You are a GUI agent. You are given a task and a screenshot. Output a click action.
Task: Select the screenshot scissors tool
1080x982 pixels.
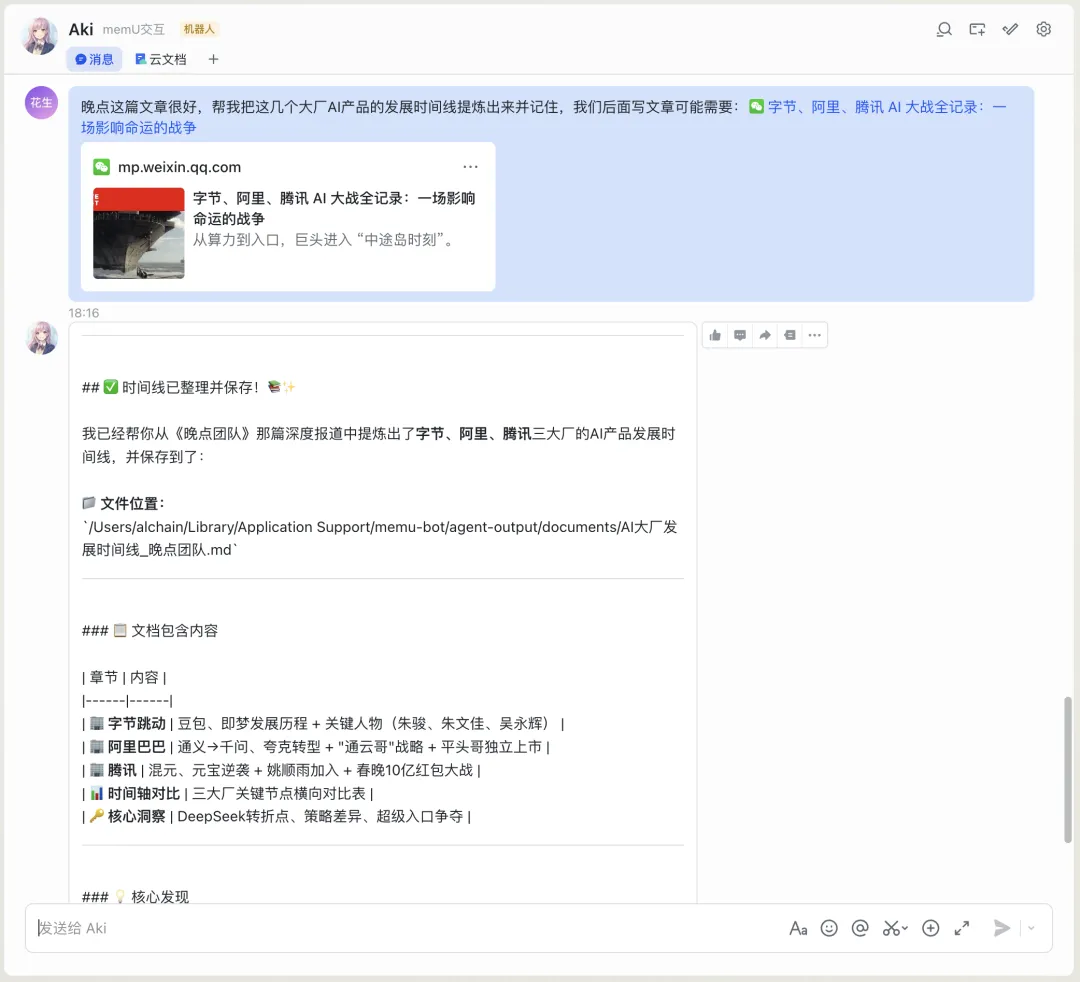coord(891,928)
